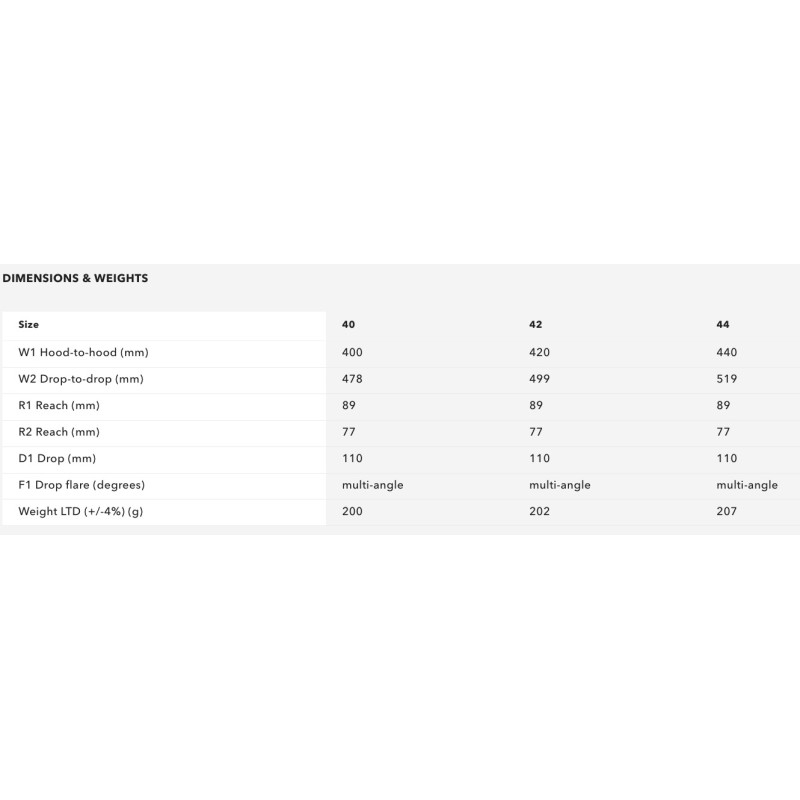Select the 207 weight value
Image resolution: width=800 pixels, height=800 pixels.
pyautogui.click(x=727, y=511)
